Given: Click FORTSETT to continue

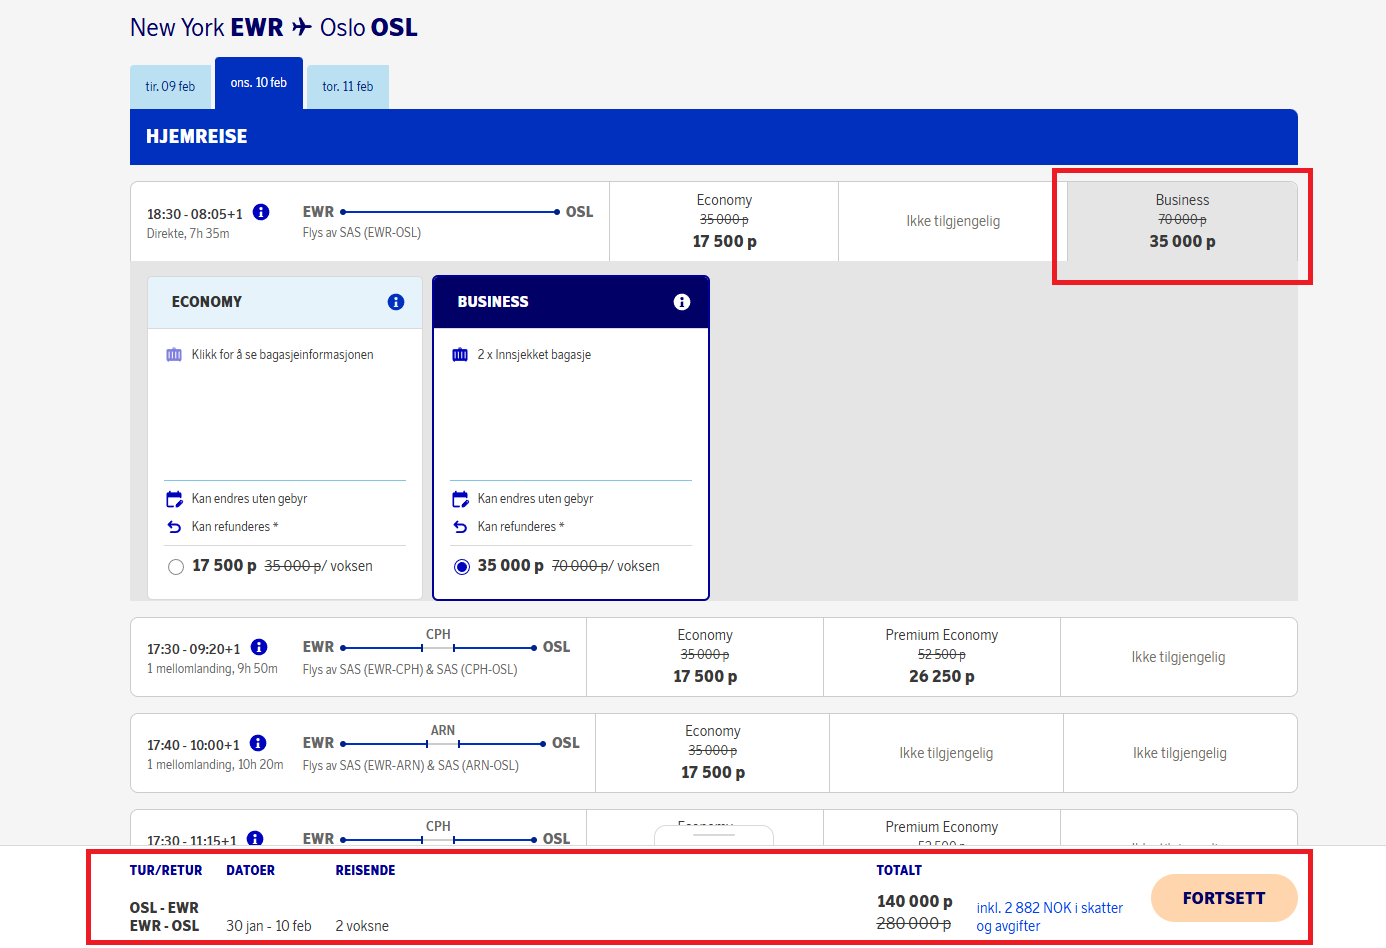Looking at the screenshot, I should click(1224, 898).
